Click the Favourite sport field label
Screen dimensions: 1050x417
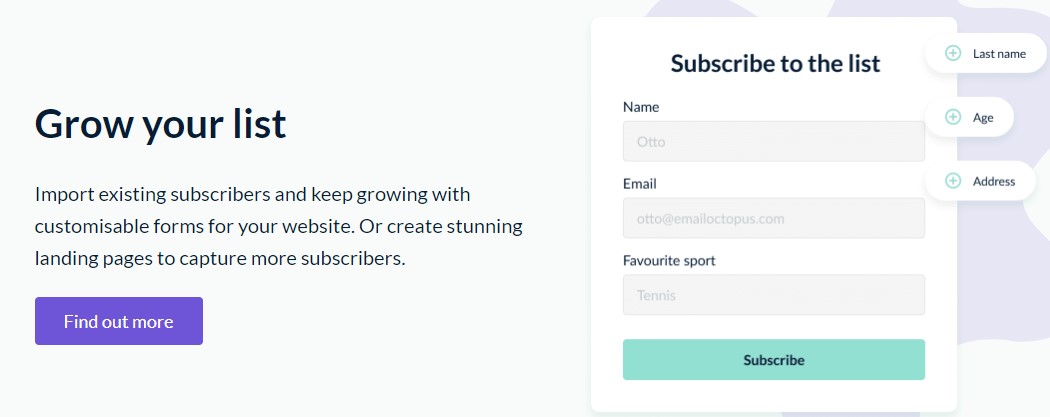669,260
